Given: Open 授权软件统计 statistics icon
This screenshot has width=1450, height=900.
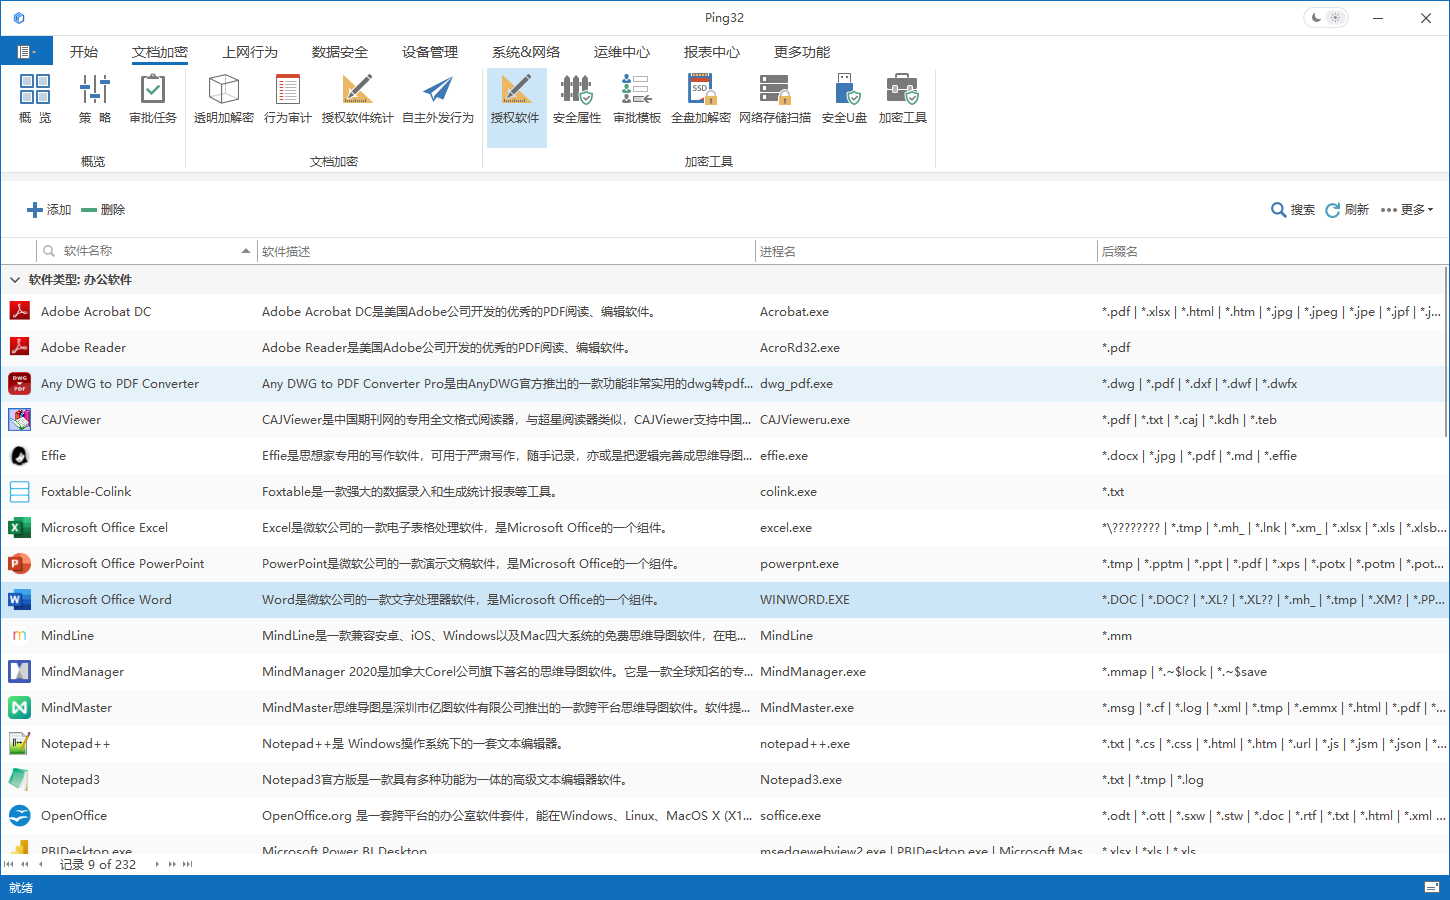Looking at the screenshot, I should [357, 99].
